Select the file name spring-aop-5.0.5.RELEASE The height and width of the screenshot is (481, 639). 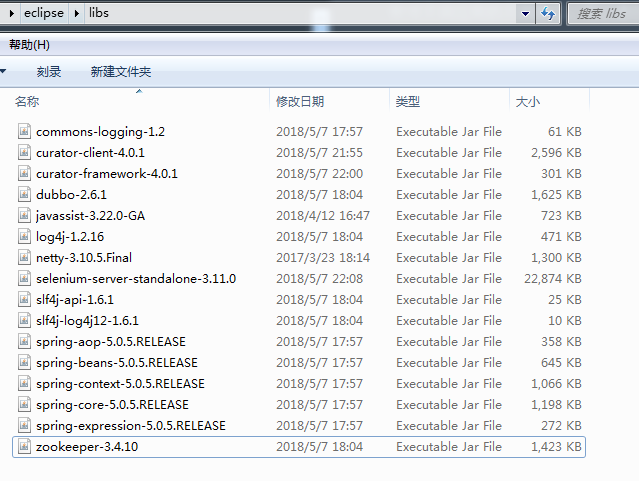point(111,342)
